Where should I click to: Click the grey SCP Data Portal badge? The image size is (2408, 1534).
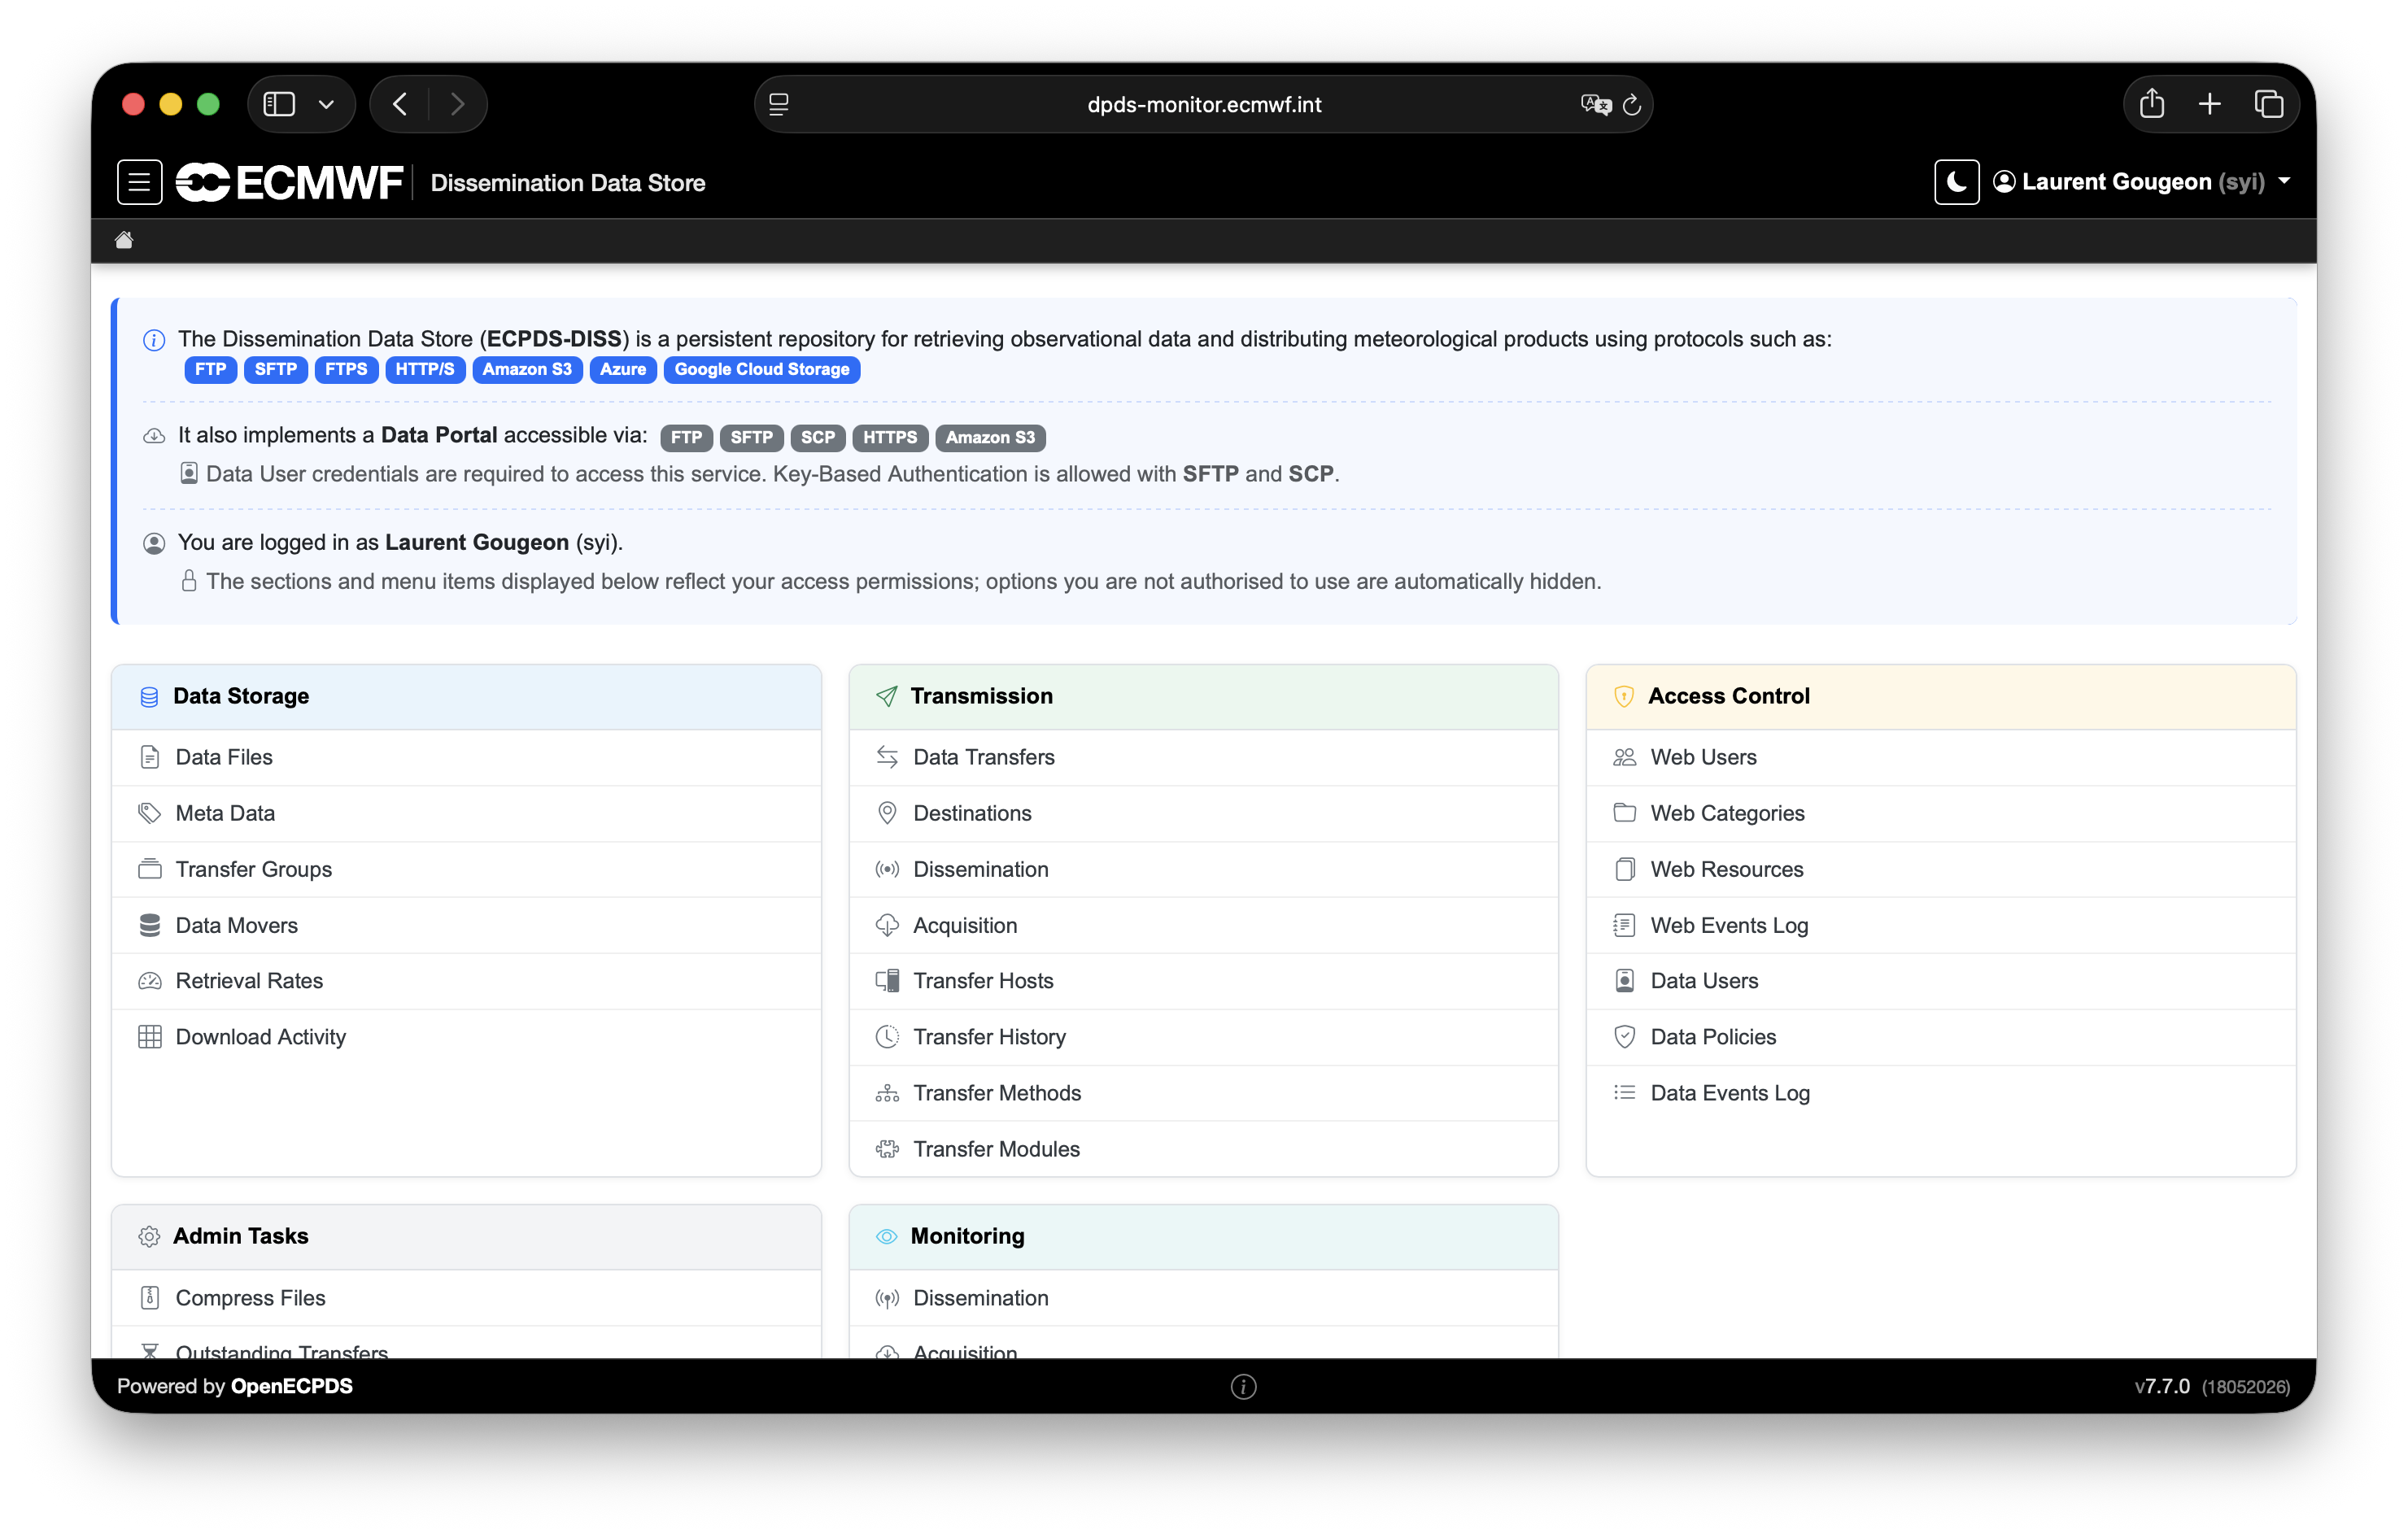[x=817, y=438]
